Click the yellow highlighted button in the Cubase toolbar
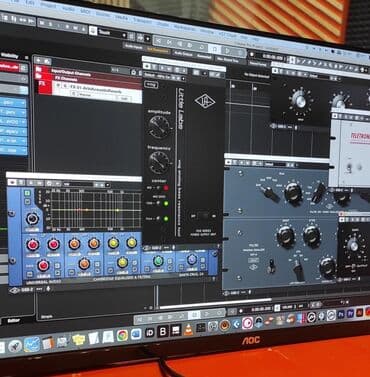Image resolution: width=370 pixels, height=377 pixels. tap(158, 51)
